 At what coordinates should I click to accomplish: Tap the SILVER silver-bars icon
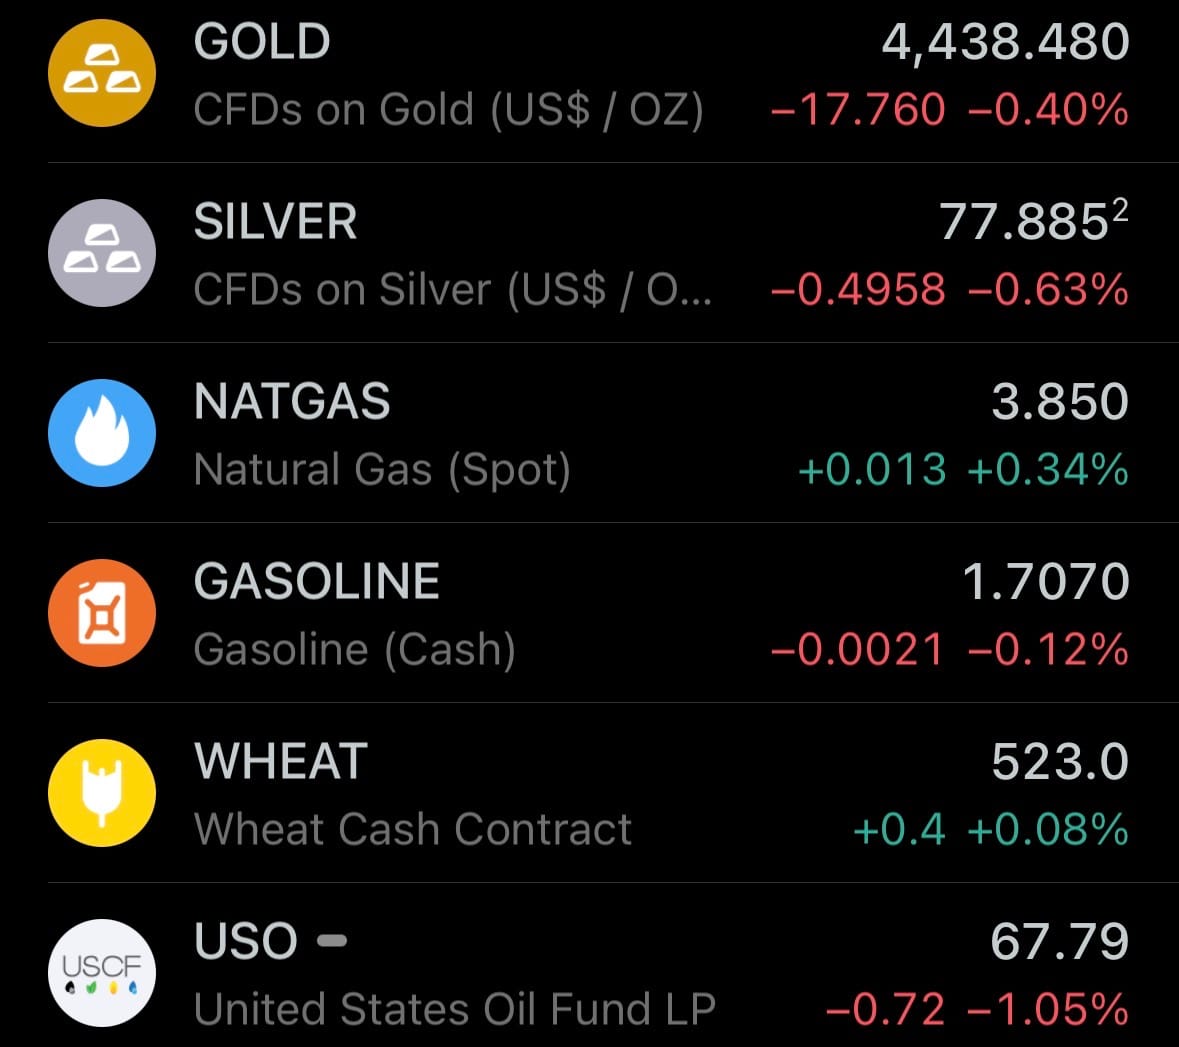tap(102, 253)
